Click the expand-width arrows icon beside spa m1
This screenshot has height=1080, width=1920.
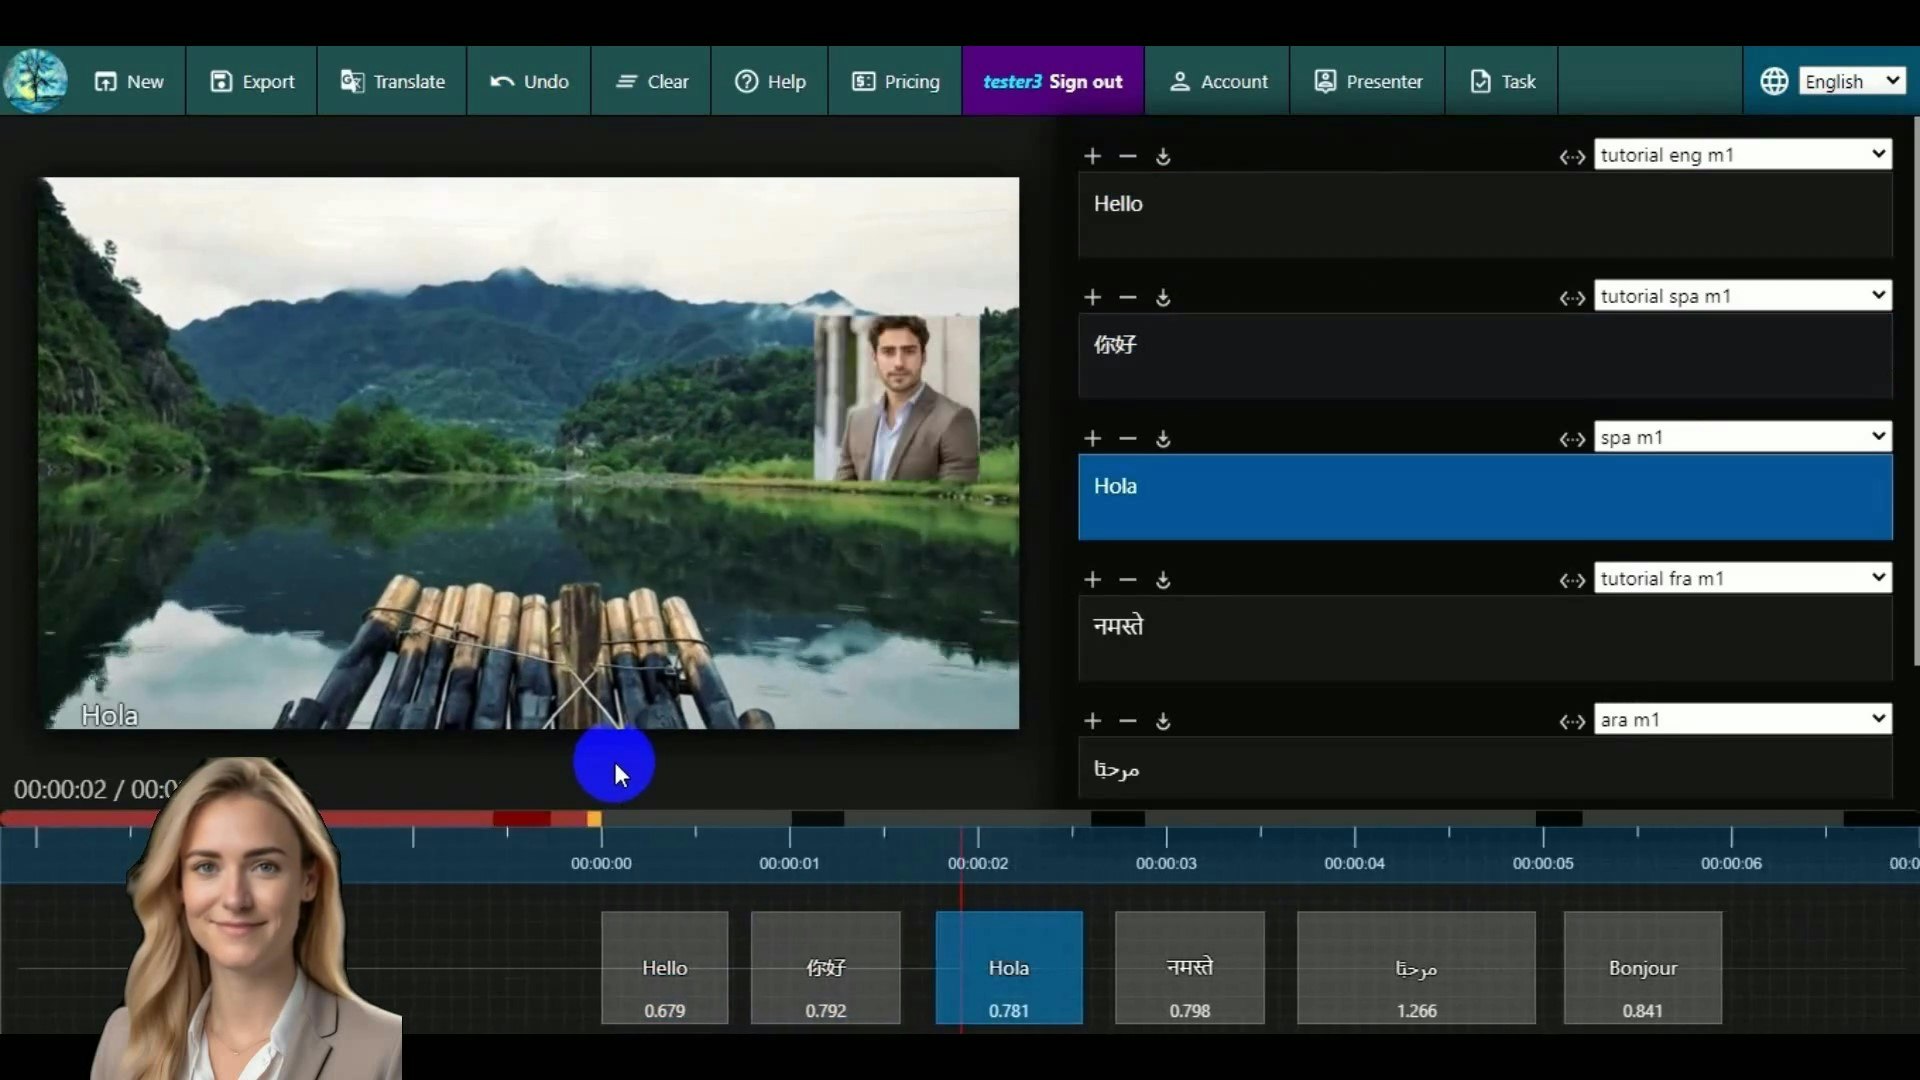(1572, 439)
